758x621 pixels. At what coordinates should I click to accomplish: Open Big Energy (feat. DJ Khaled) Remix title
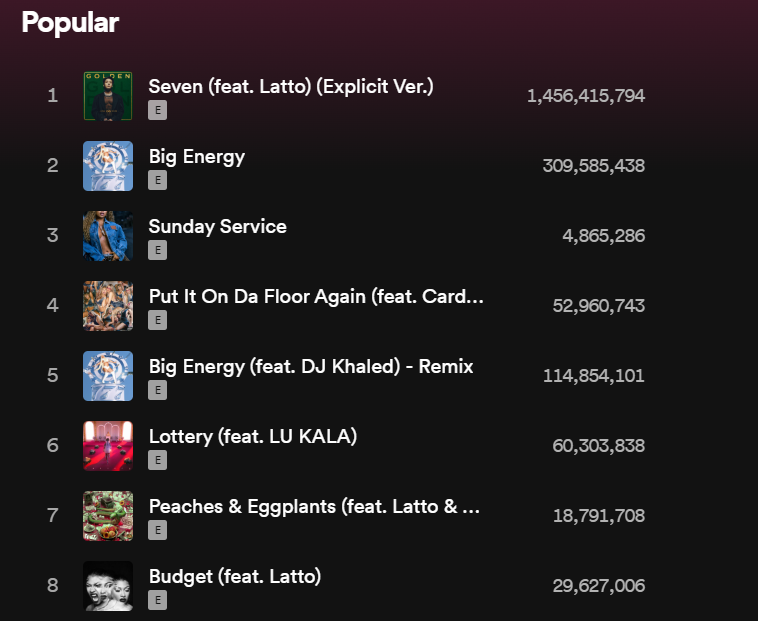311,366
